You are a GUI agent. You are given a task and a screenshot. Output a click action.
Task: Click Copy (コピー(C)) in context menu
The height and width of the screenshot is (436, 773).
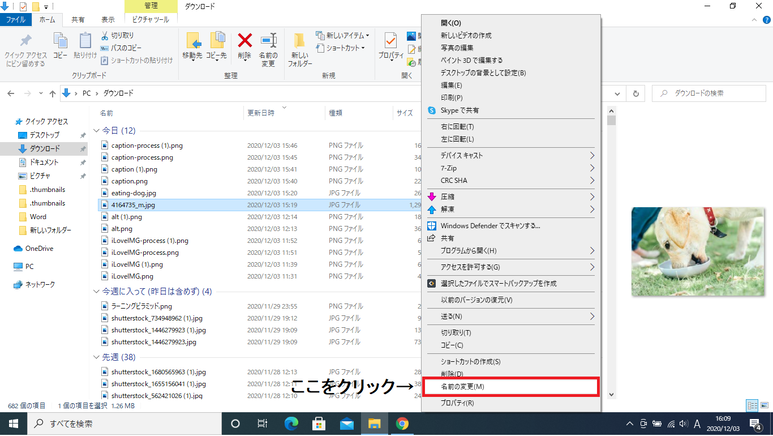point(511,345)
